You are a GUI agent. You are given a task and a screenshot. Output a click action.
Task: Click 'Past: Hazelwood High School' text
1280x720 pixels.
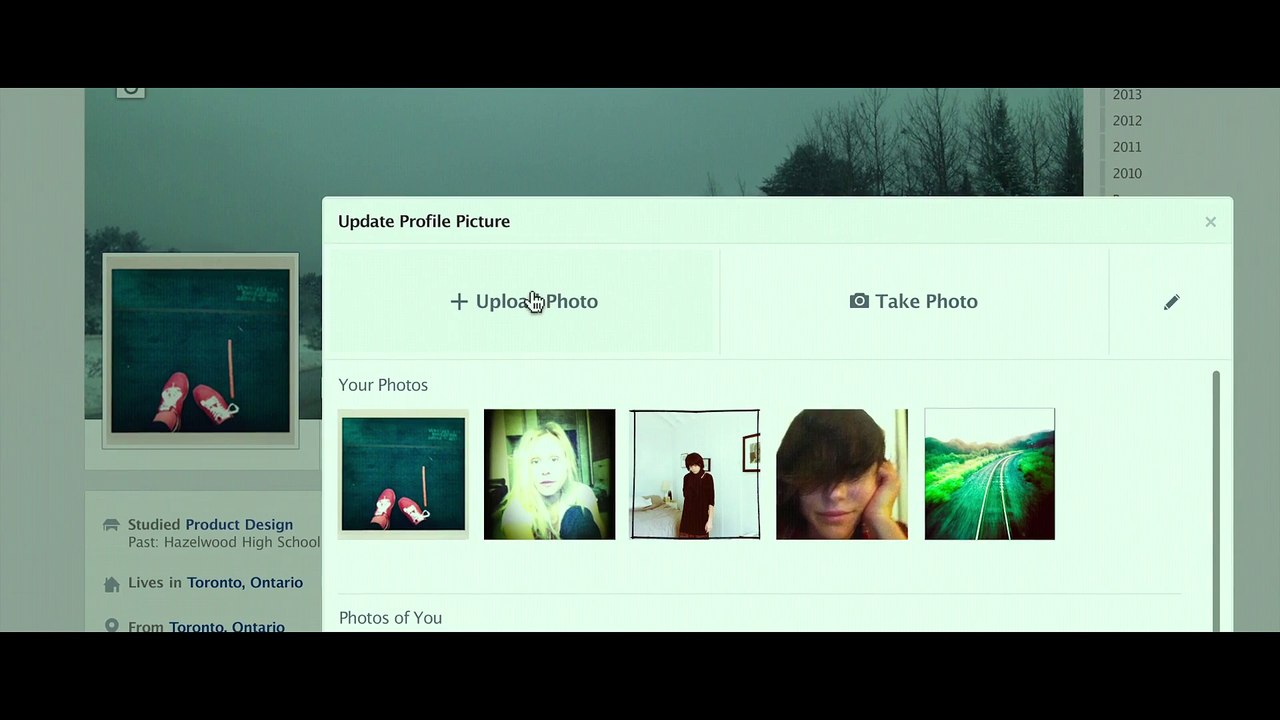click(x=224, y=542)
